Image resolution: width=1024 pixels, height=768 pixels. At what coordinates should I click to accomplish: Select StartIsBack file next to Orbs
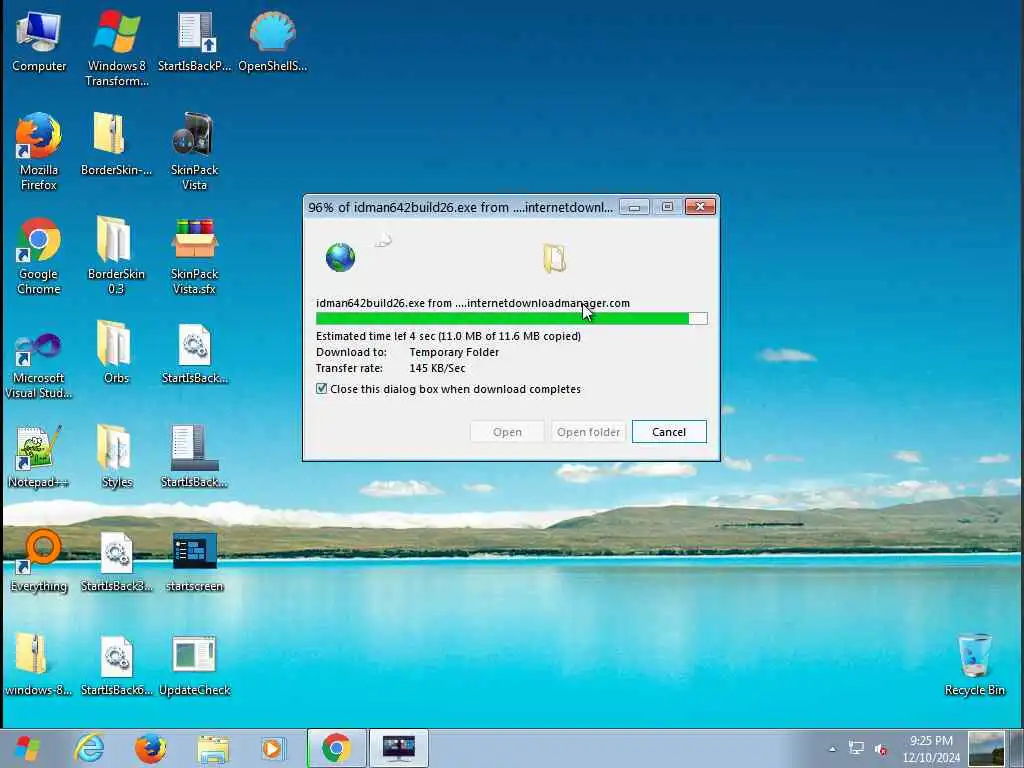(x=195, y=353)
